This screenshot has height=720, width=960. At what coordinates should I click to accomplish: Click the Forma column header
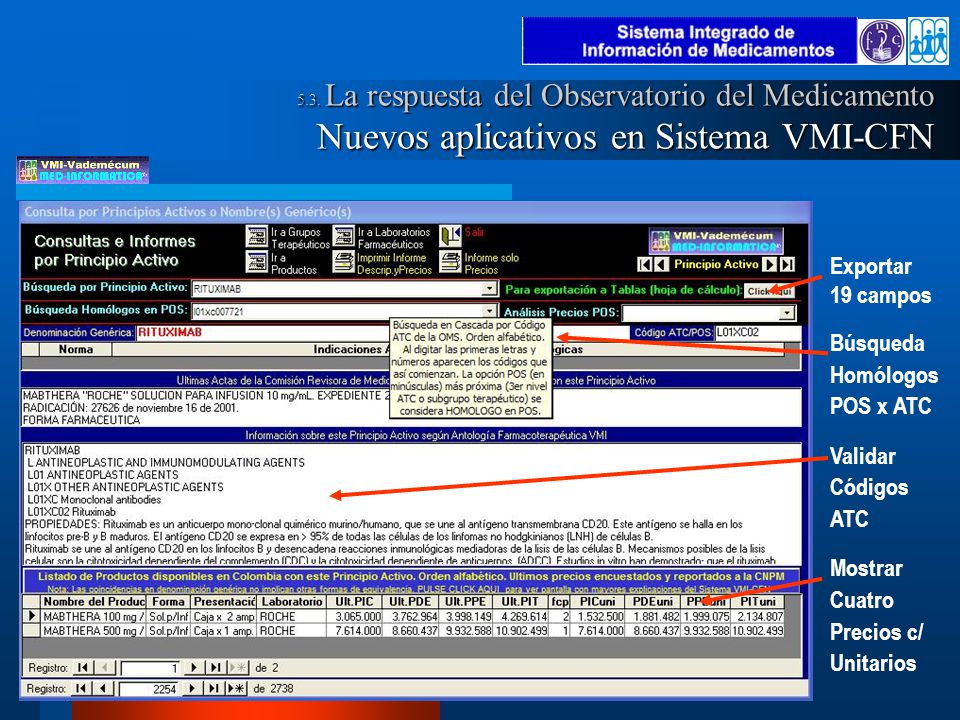click(x=168, y=602)
